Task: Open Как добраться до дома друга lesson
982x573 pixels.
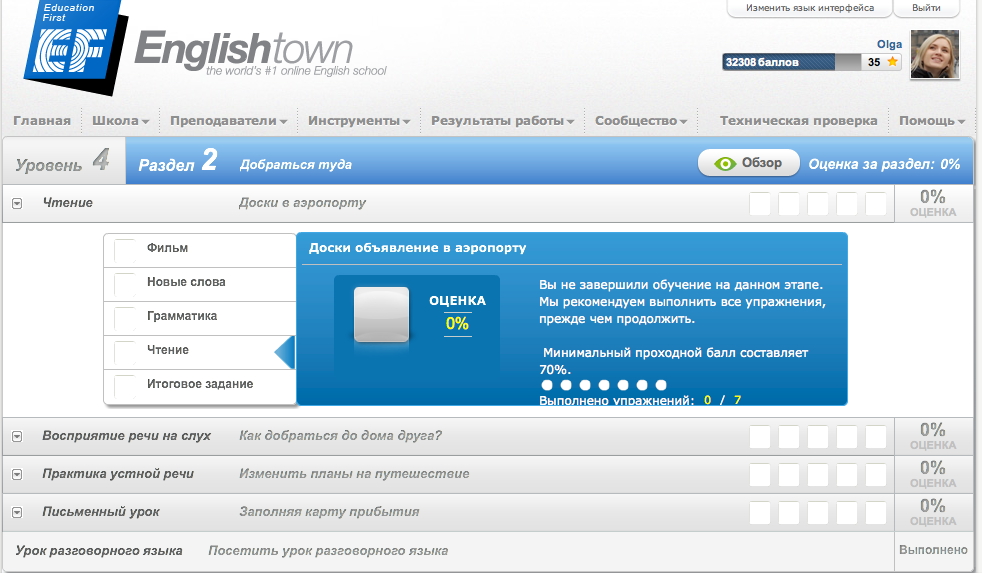Action: [x=340, y=436]
